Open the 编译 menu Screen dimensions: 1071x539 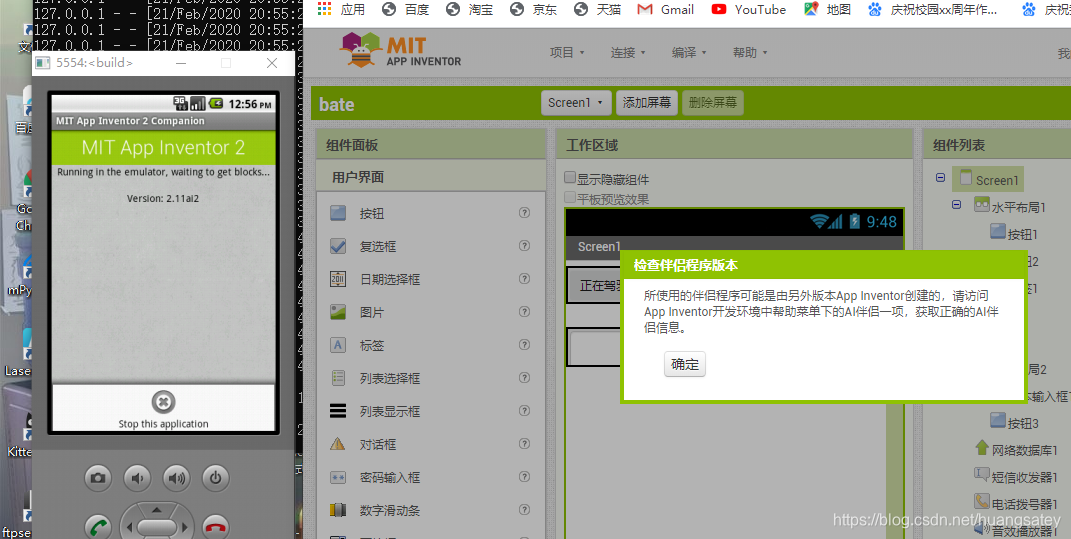click(688, 53)
